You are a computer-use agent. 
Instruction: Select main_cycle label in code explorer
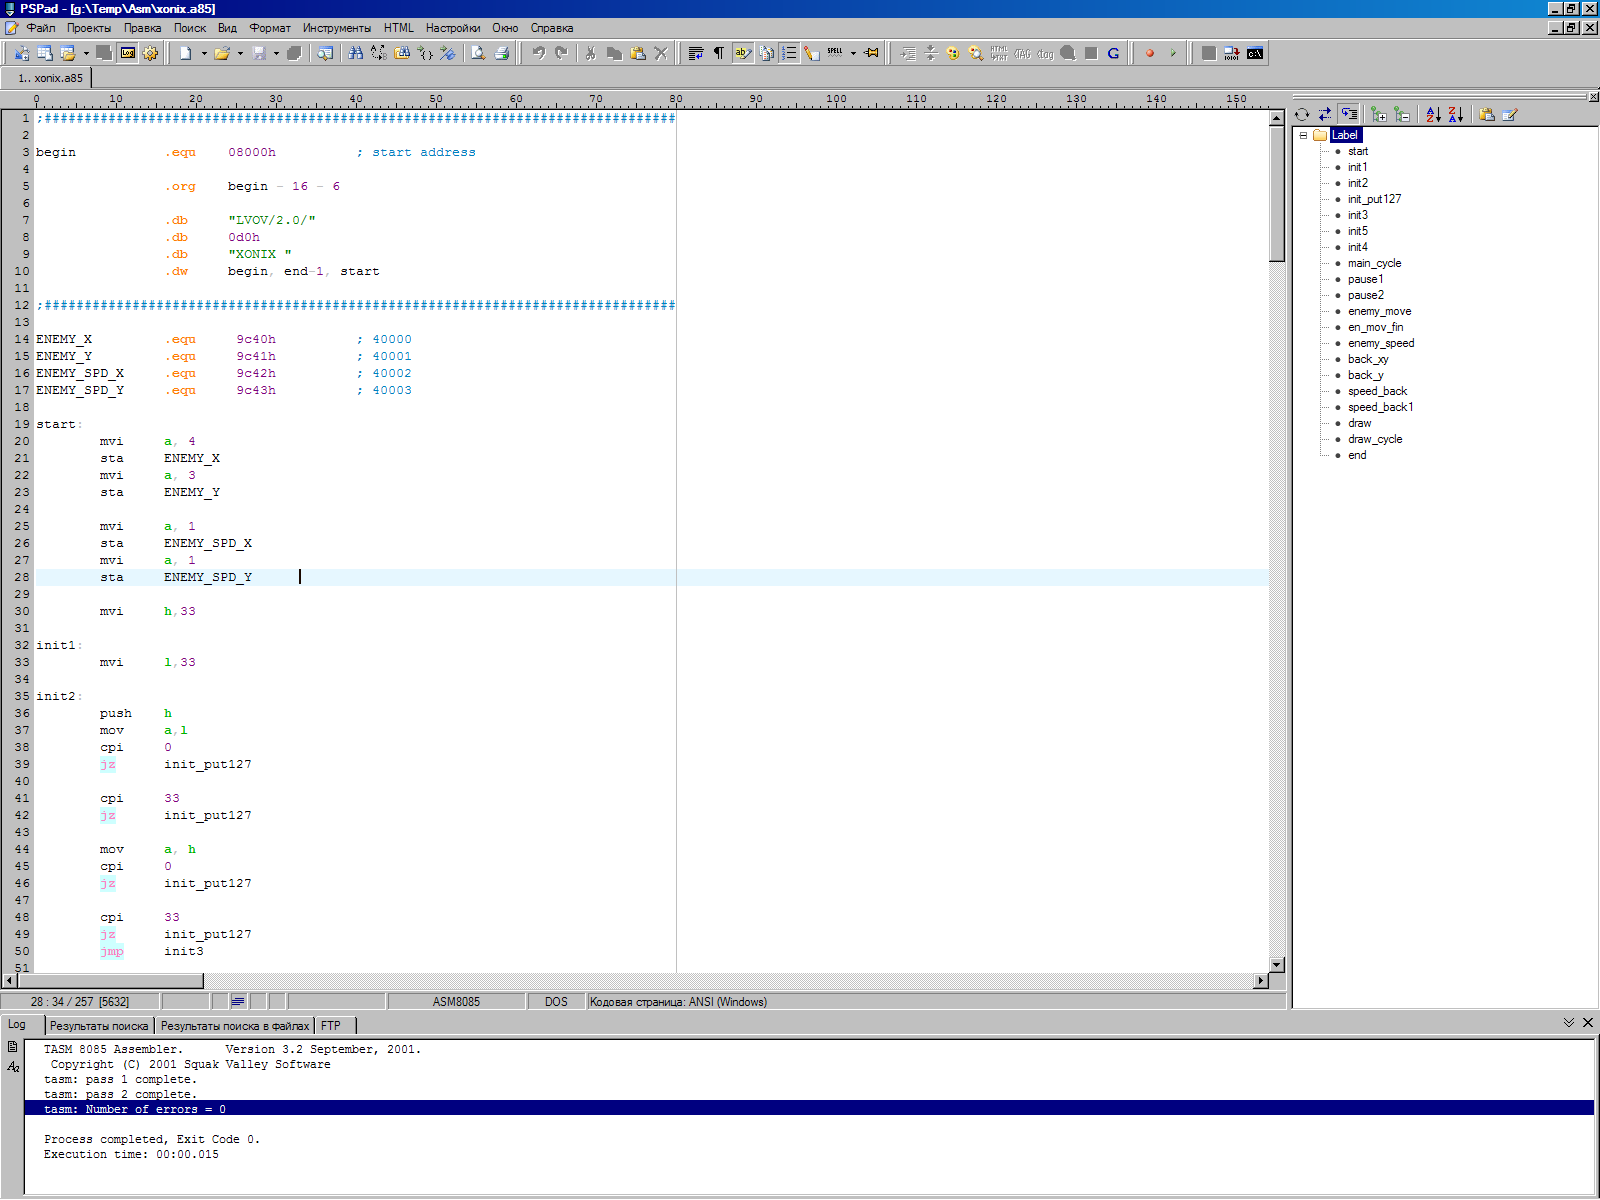click(x=1374, y=263)
